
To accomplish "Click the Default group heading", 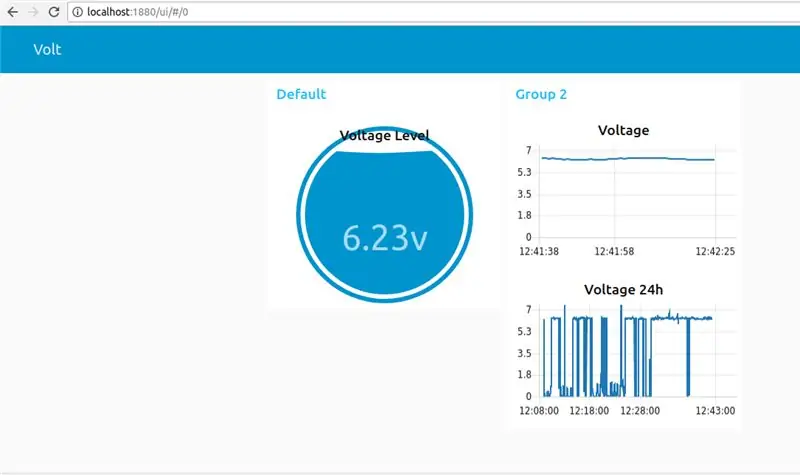I will tap(301, 94).
